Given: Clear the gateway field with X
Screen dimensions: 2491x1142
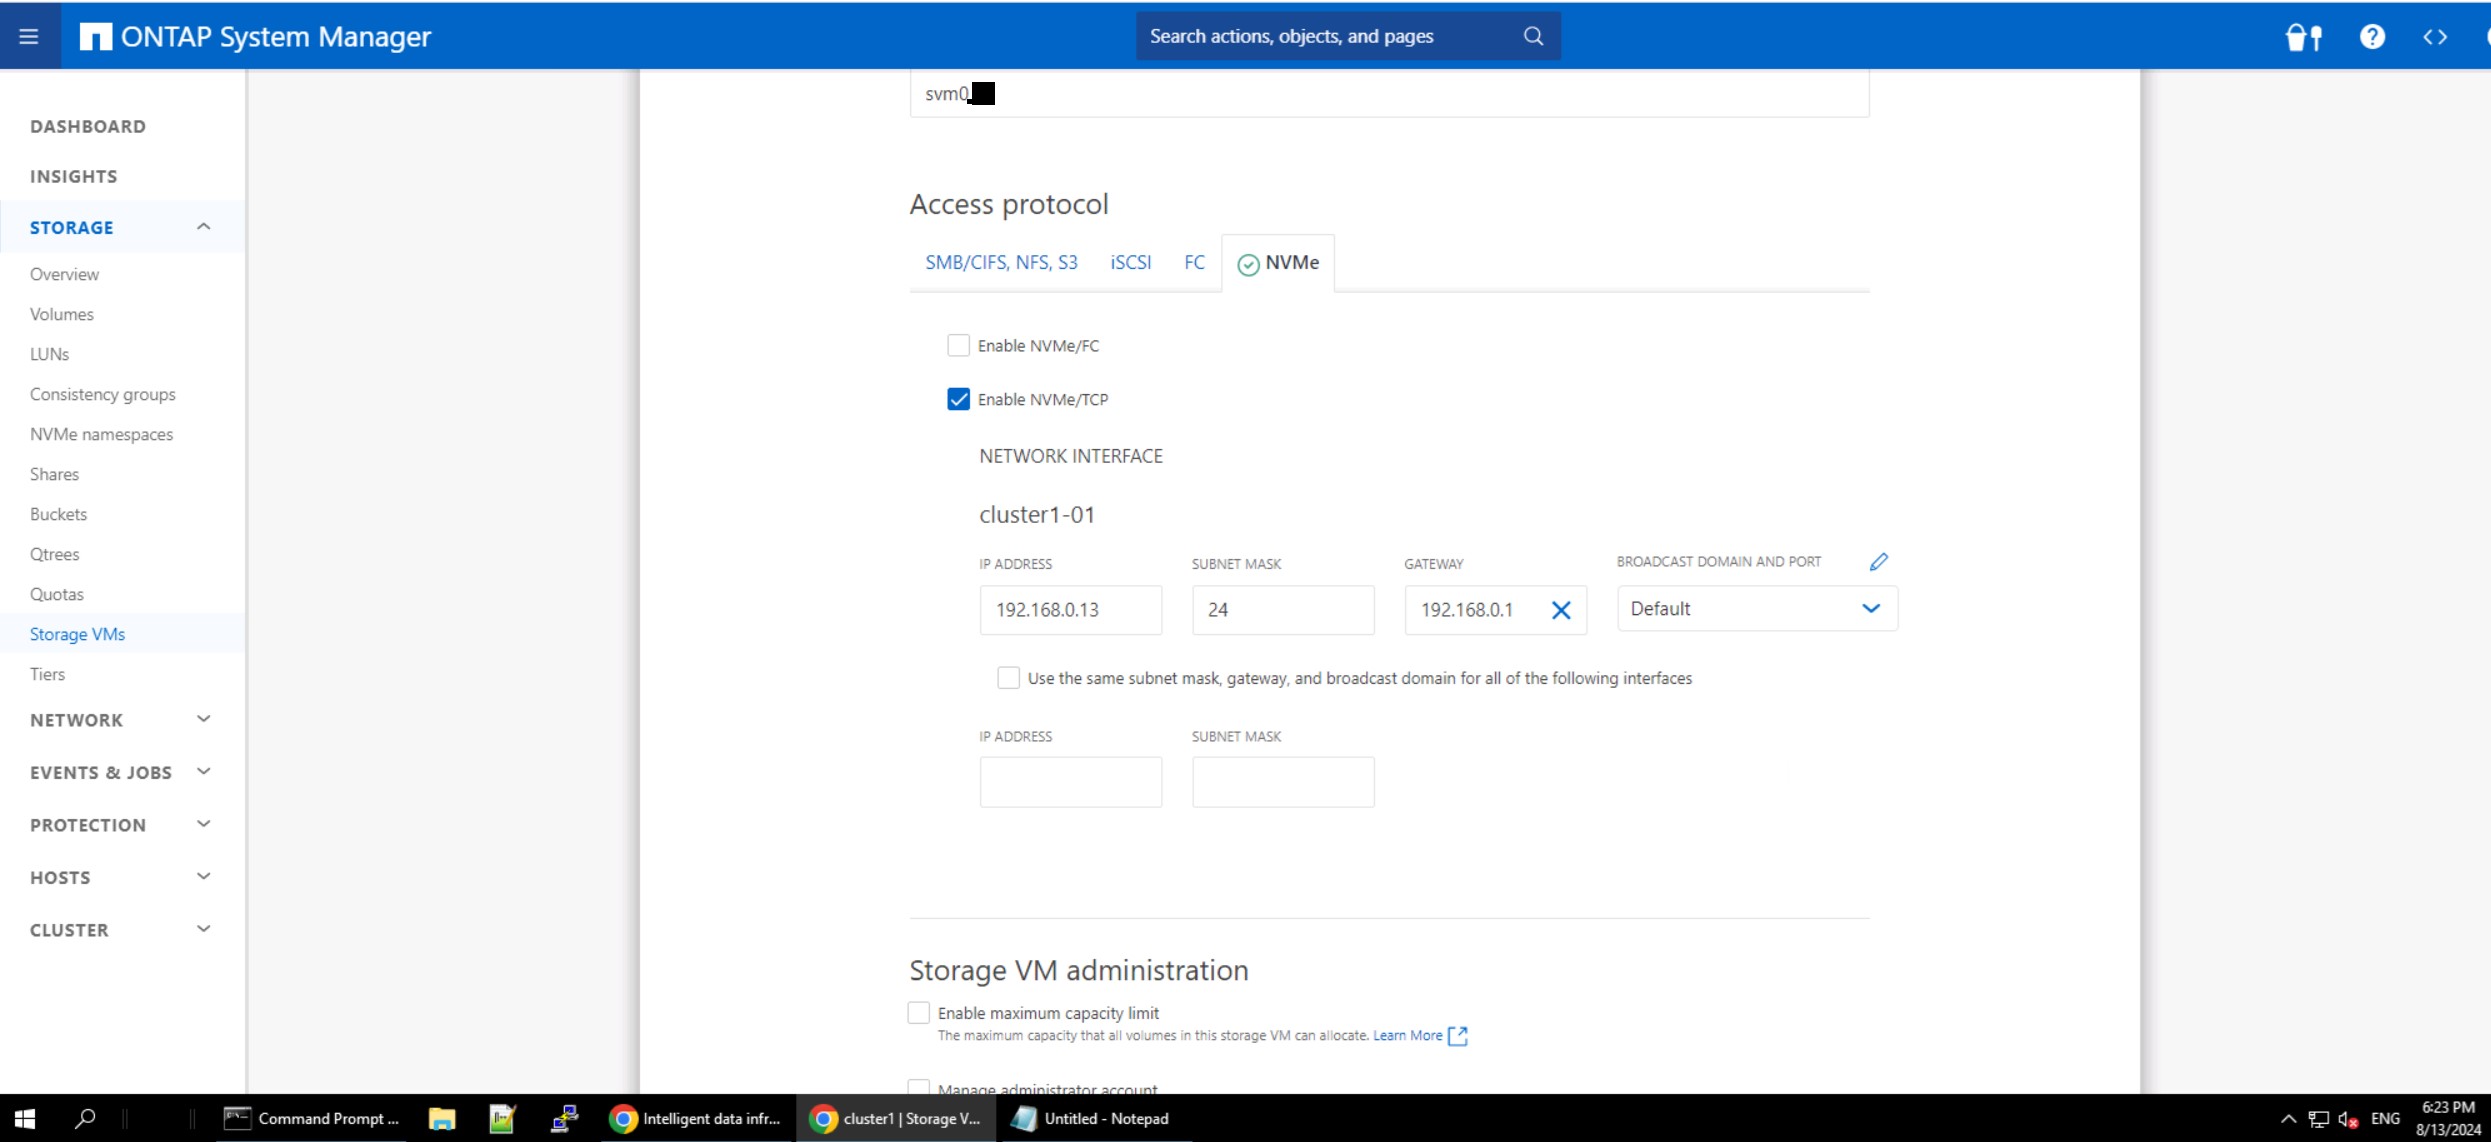Looking at the screenshot, I should click(1560, 610).
